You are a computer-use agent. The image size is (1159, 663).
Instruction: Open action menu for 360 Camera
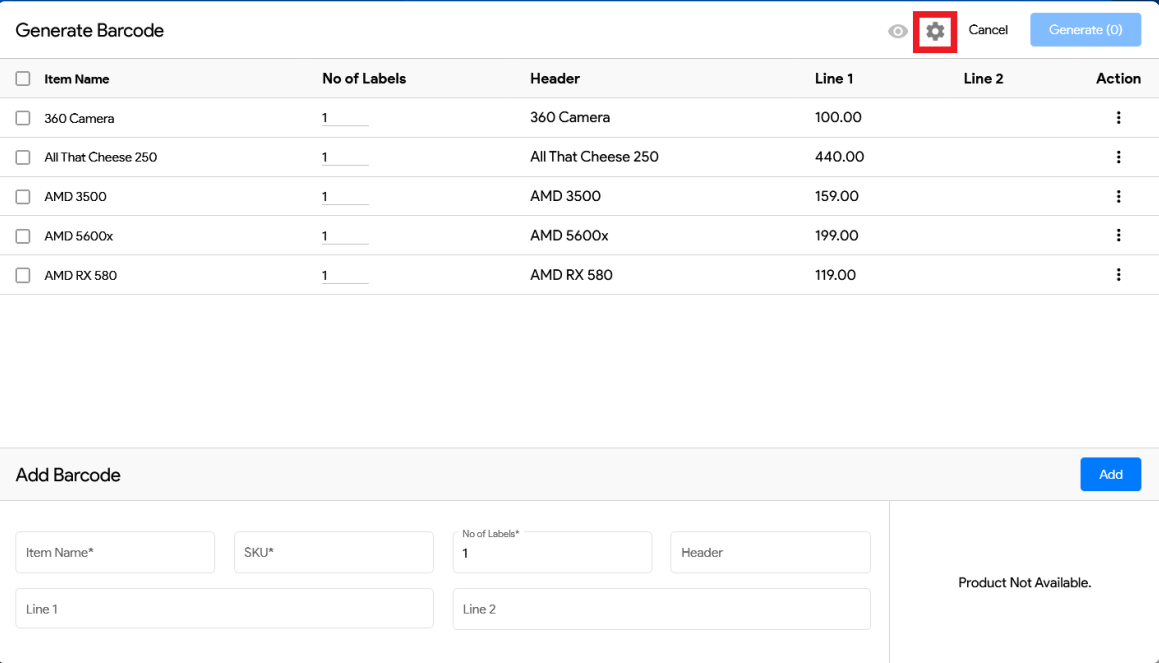(1118, 118)
